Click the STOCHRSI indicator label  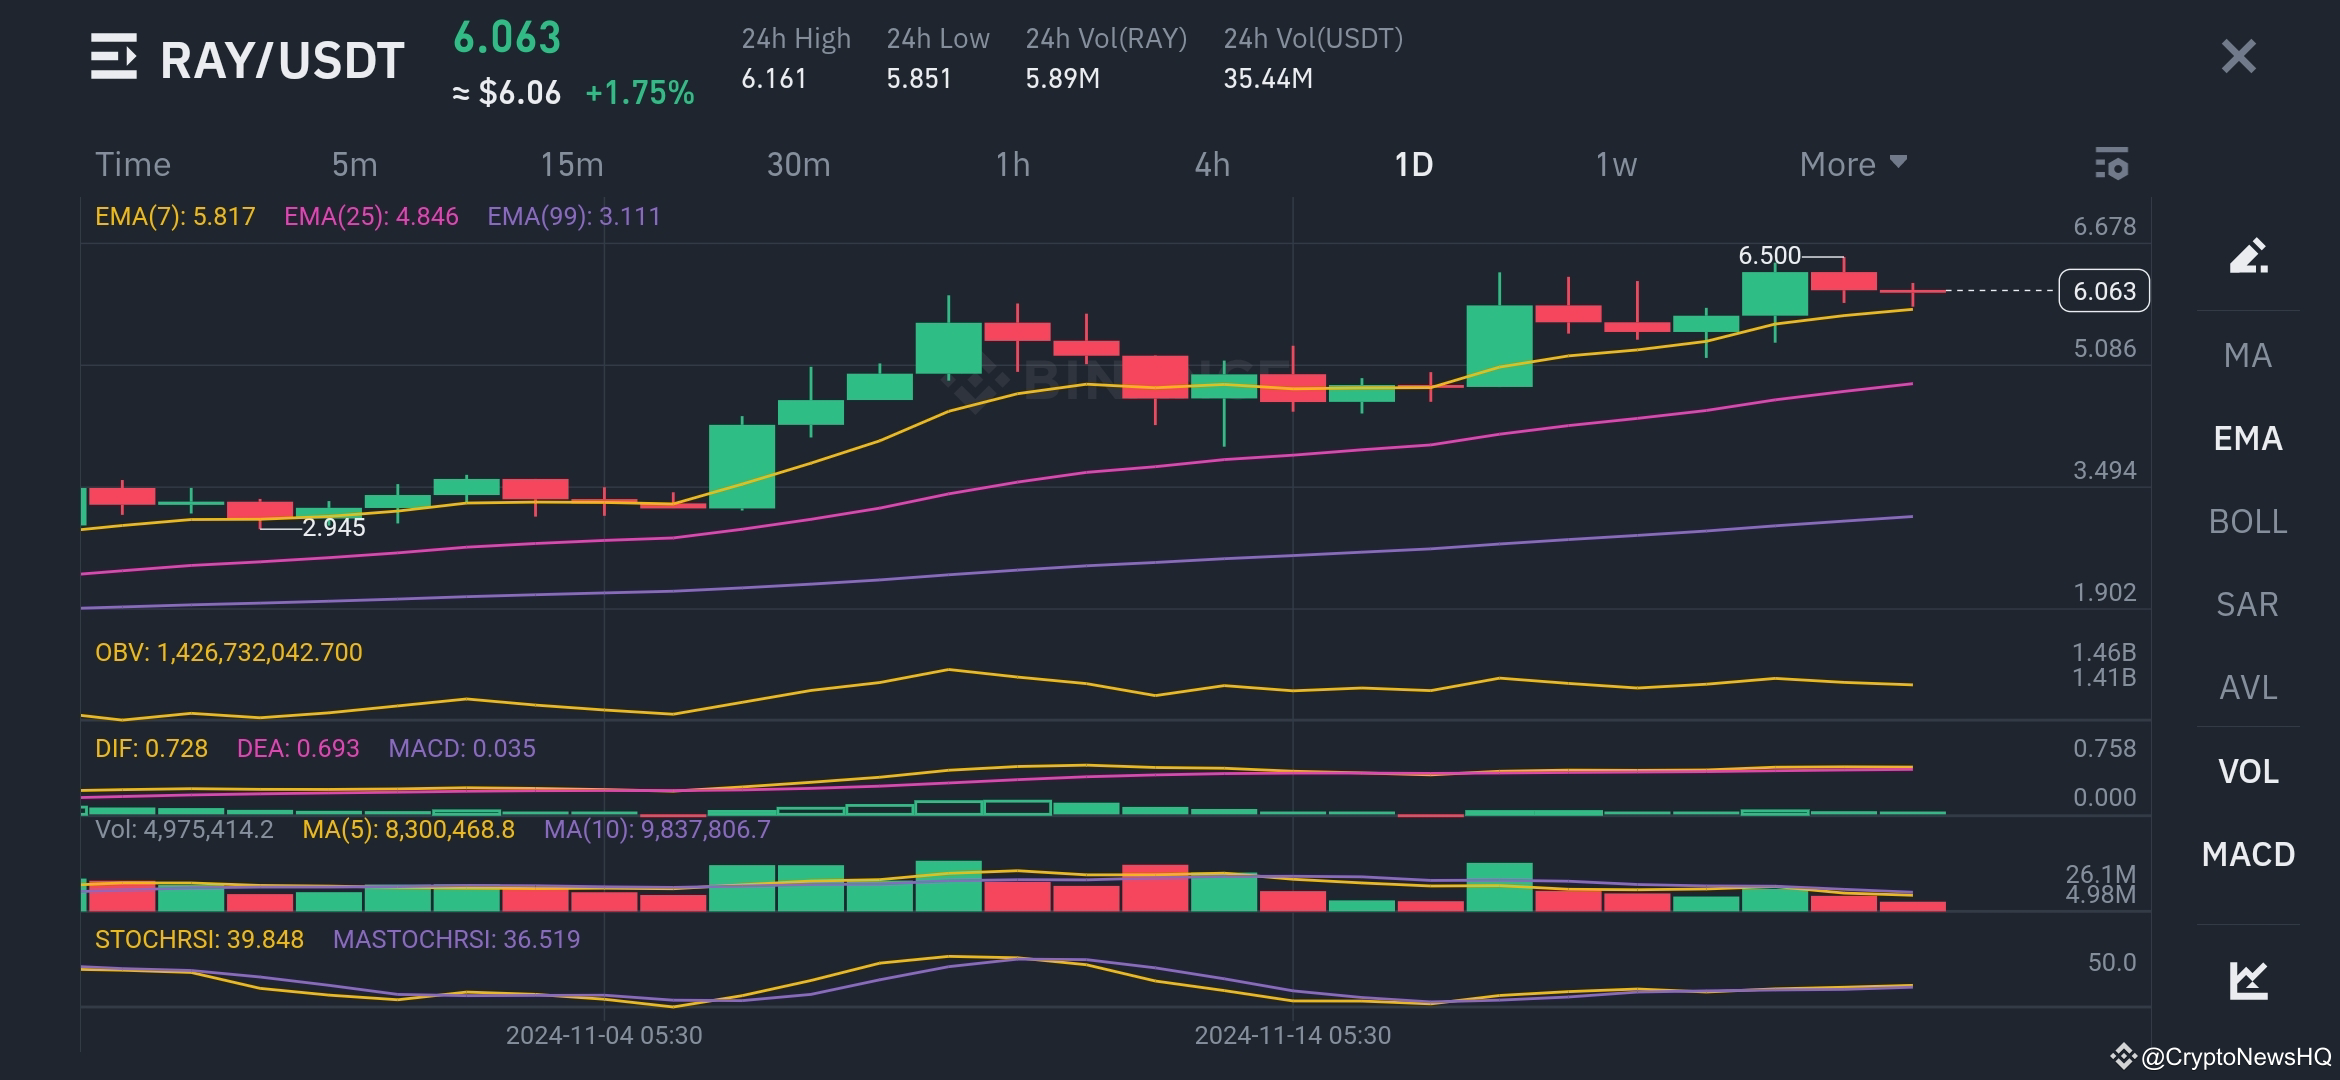[x=199, y=940]
